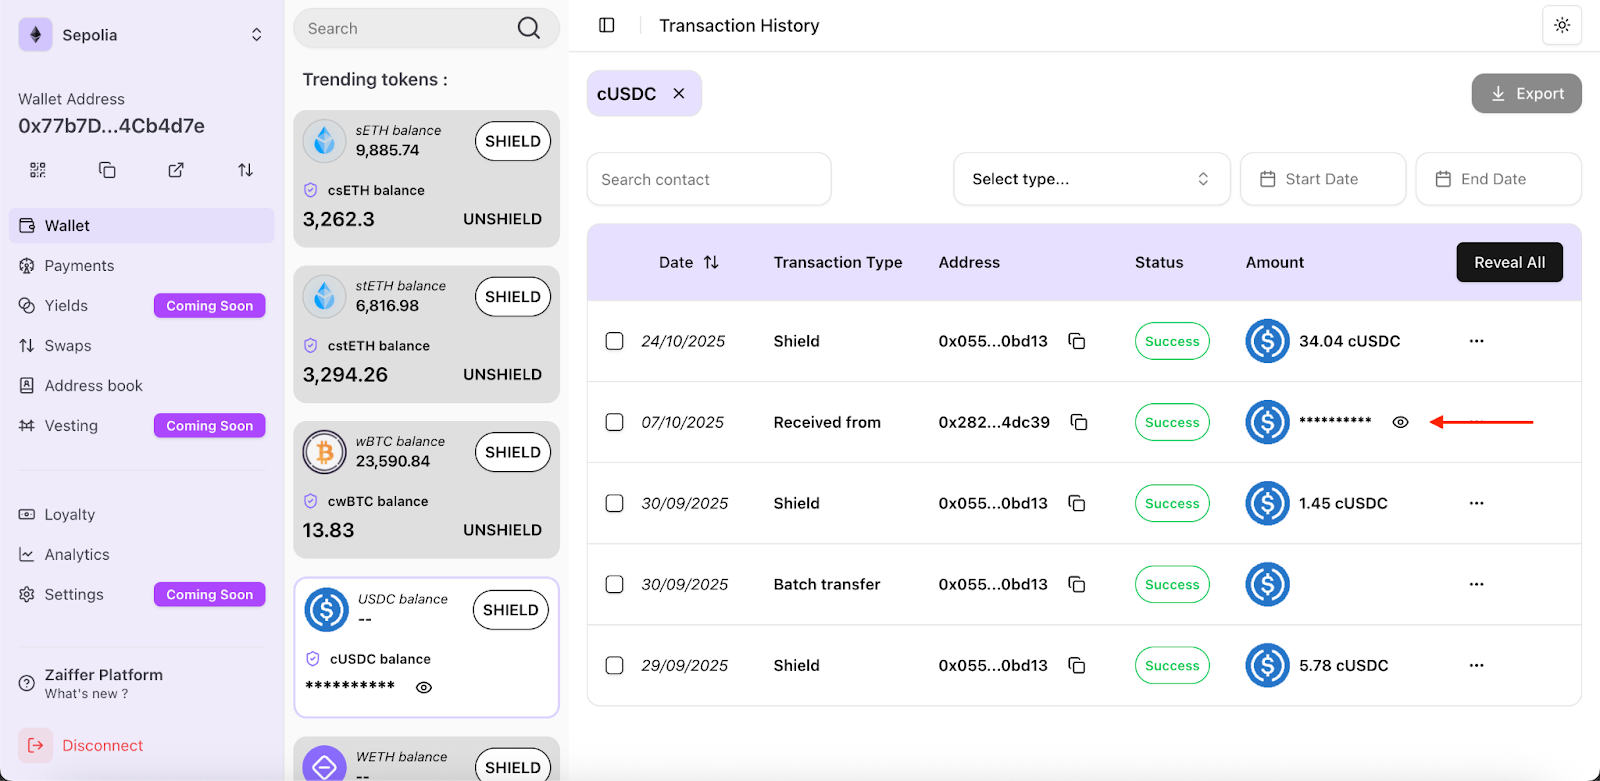Open the Payments section
This screenshot has height=781, width=1600.
pos(141,266)
